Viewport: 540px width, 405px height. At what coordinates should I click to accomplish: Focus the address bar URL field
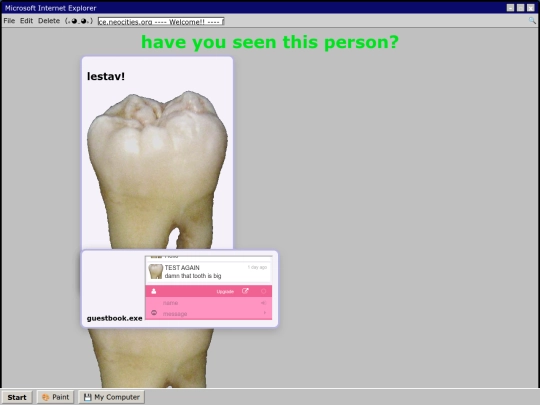pos(161,21)
